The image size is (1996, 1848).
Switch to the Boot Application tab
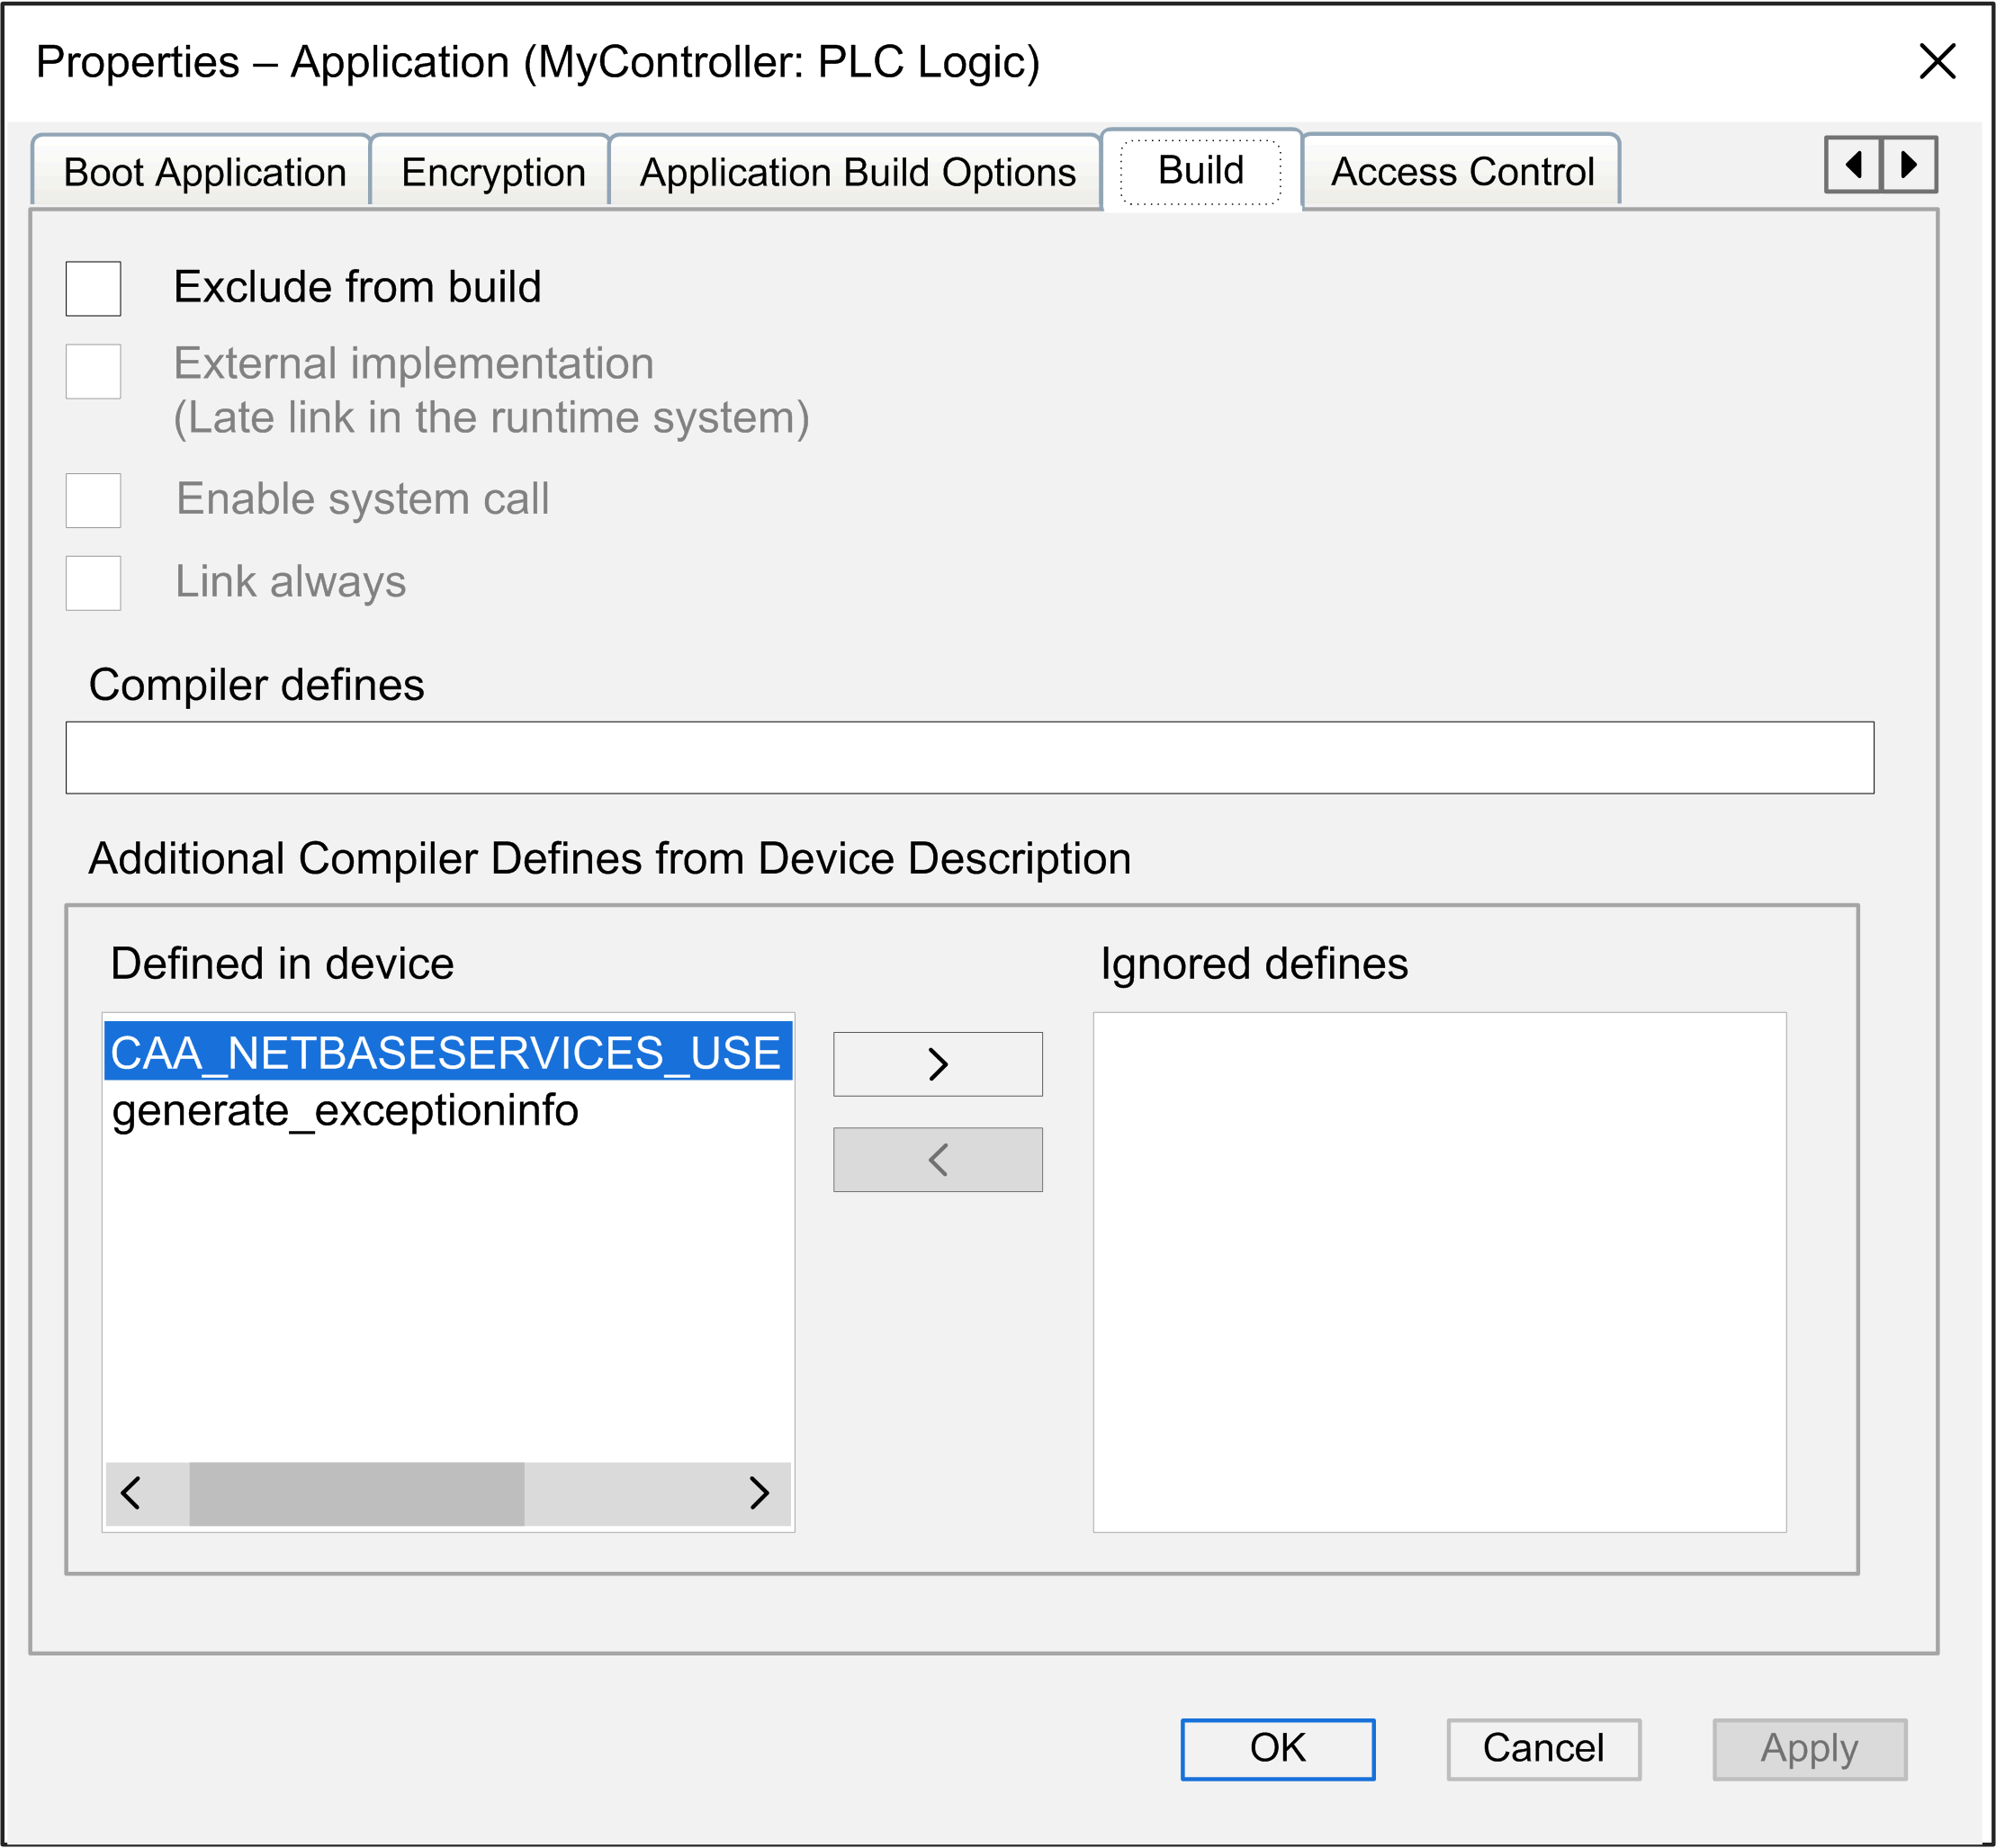[204, 172]
